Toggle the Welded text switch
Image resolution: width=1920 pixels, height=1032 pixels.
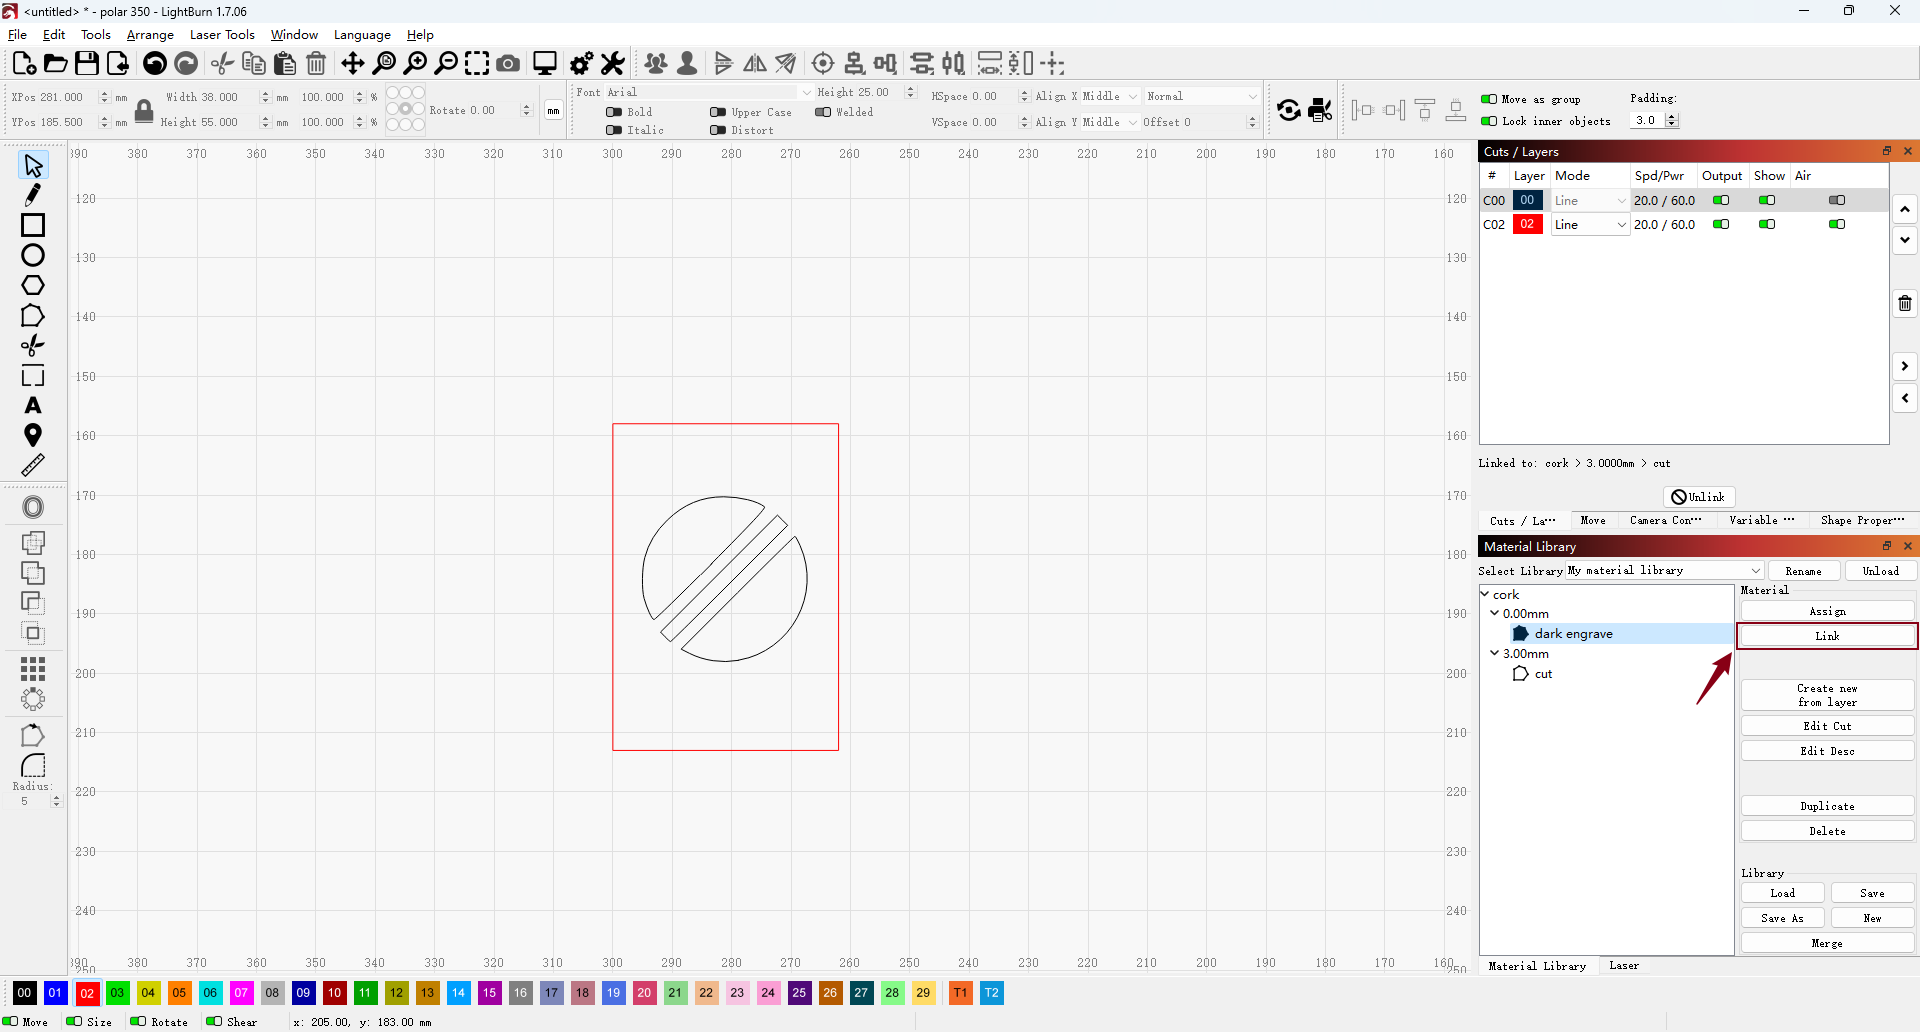tap(823, 112)
